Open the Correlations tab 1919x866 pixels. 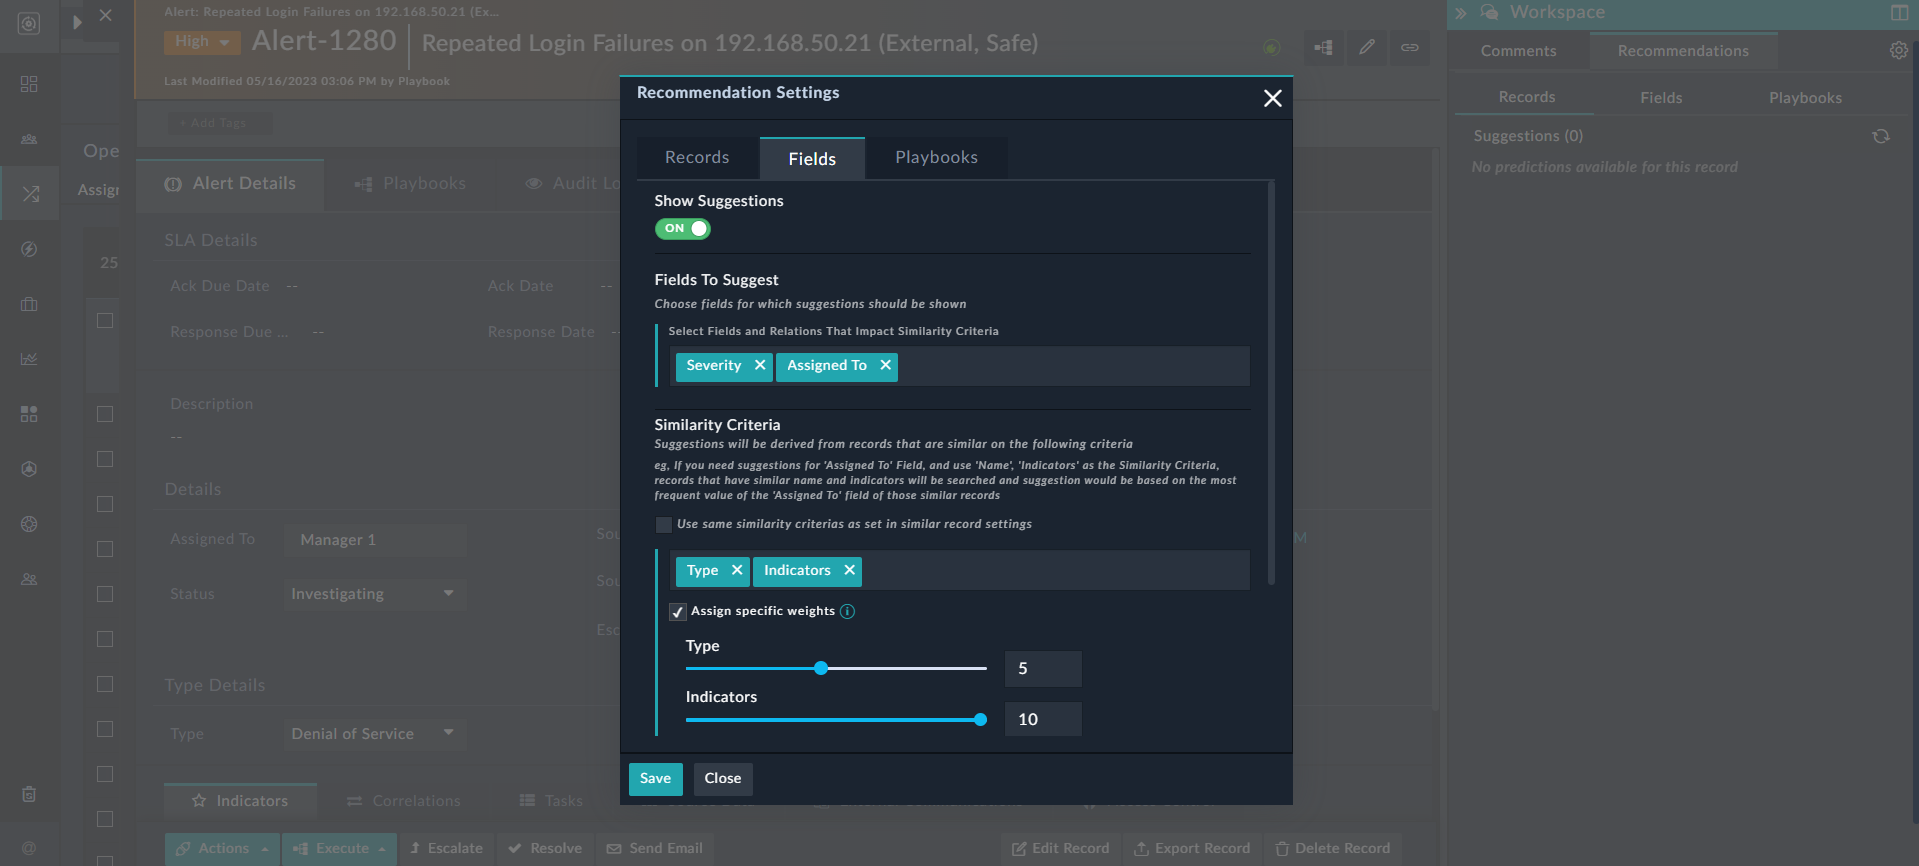(x=404, y=801)
